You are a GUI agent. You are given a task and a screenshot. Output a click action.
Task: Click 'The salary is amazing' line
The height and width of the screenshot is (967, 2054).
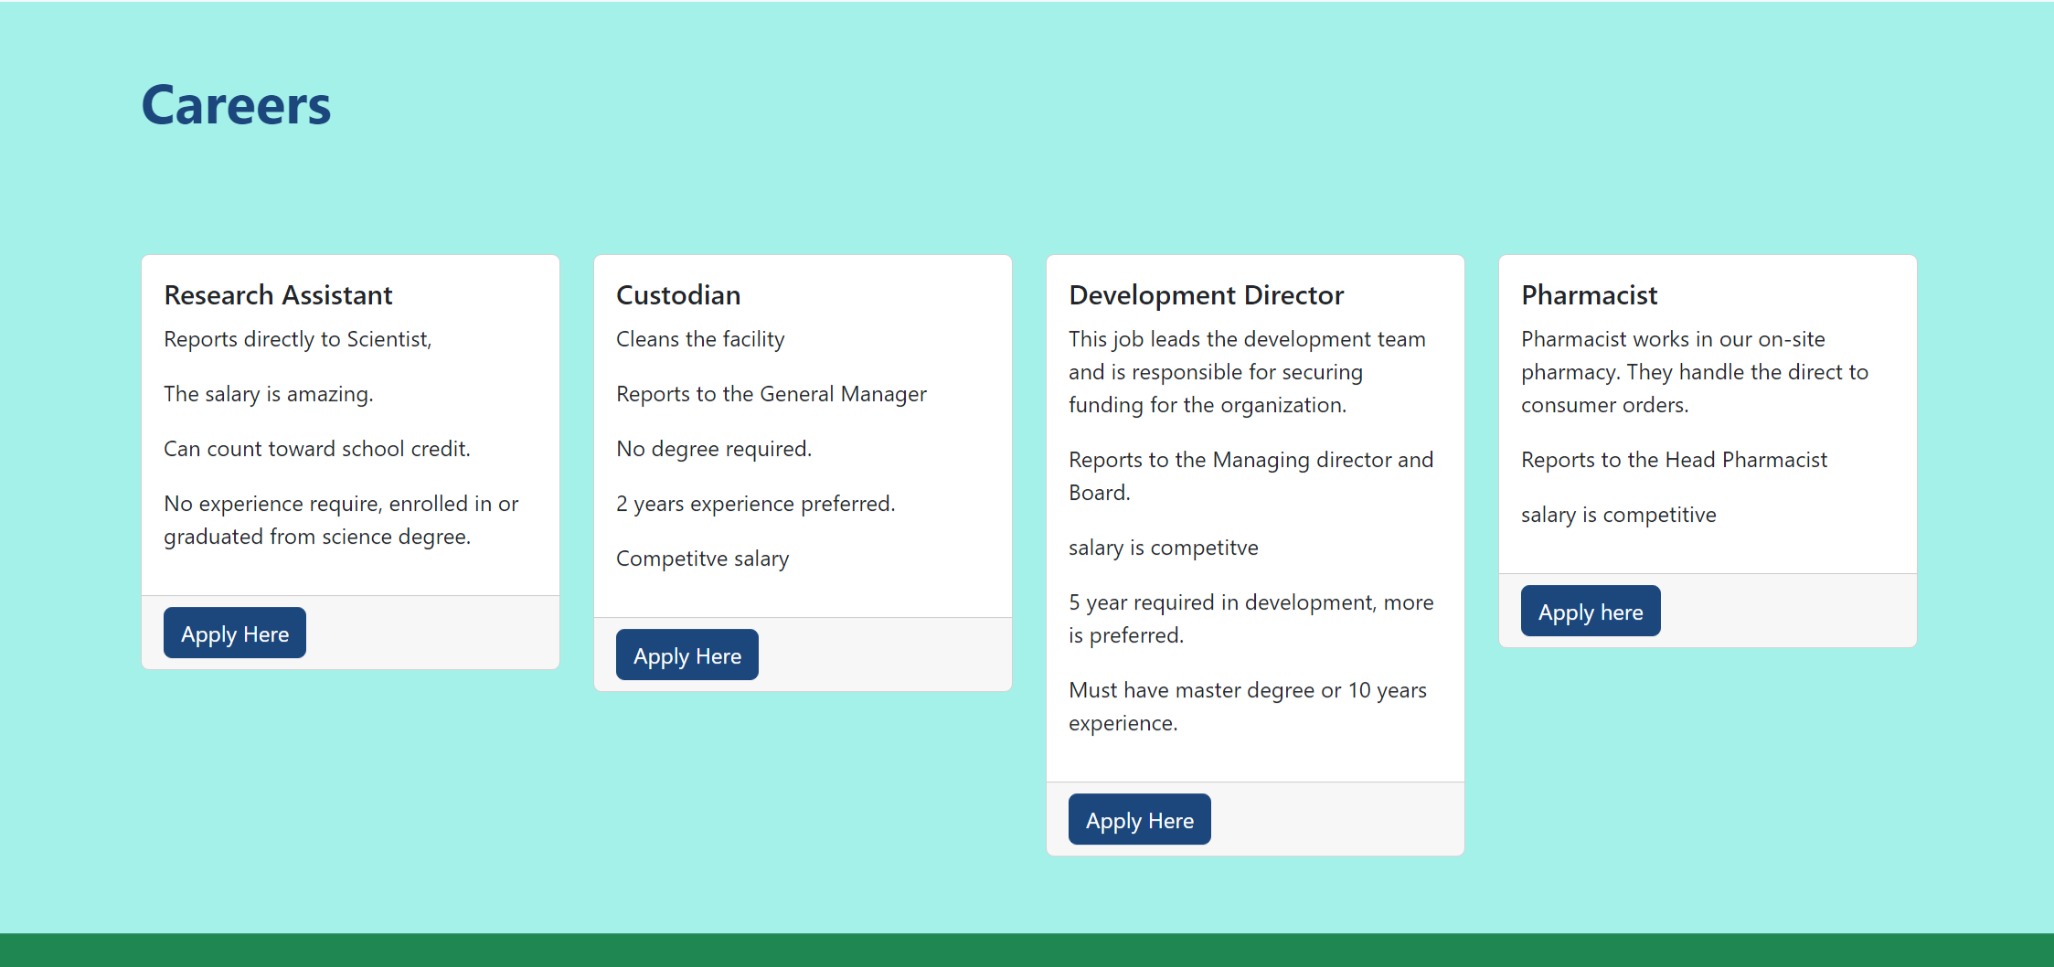[x=268, y=394]
